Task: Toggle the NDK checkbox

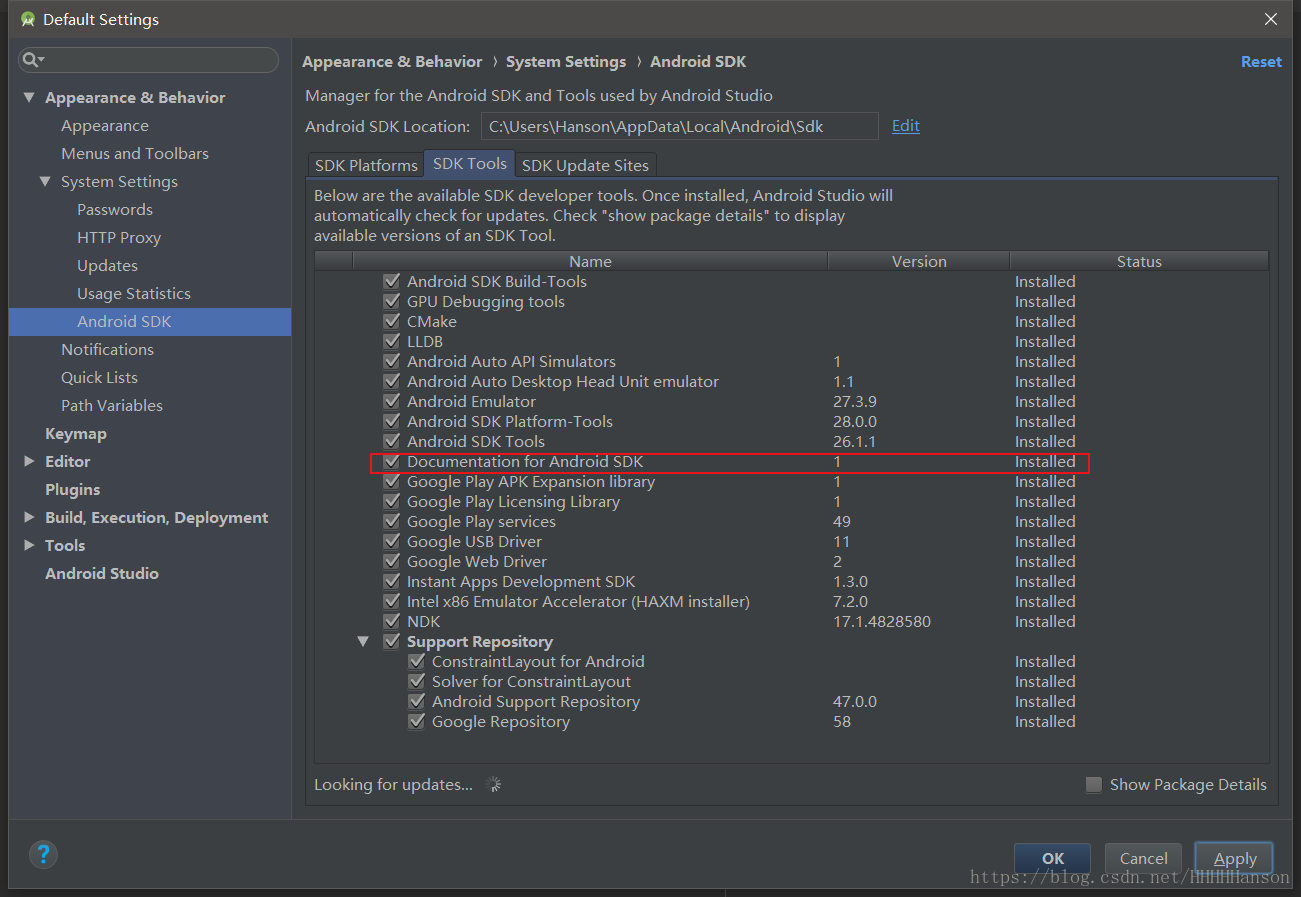Action: (392, 621)
